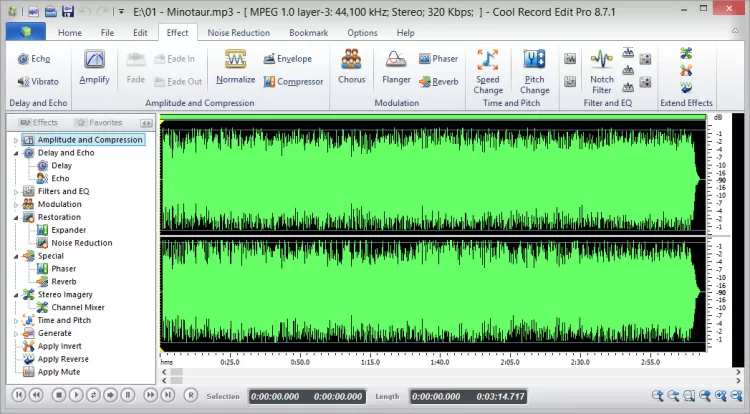Click the horizontal zoom in magnifier icon
This screenshot has width=750, height=414.
[658, 396]
